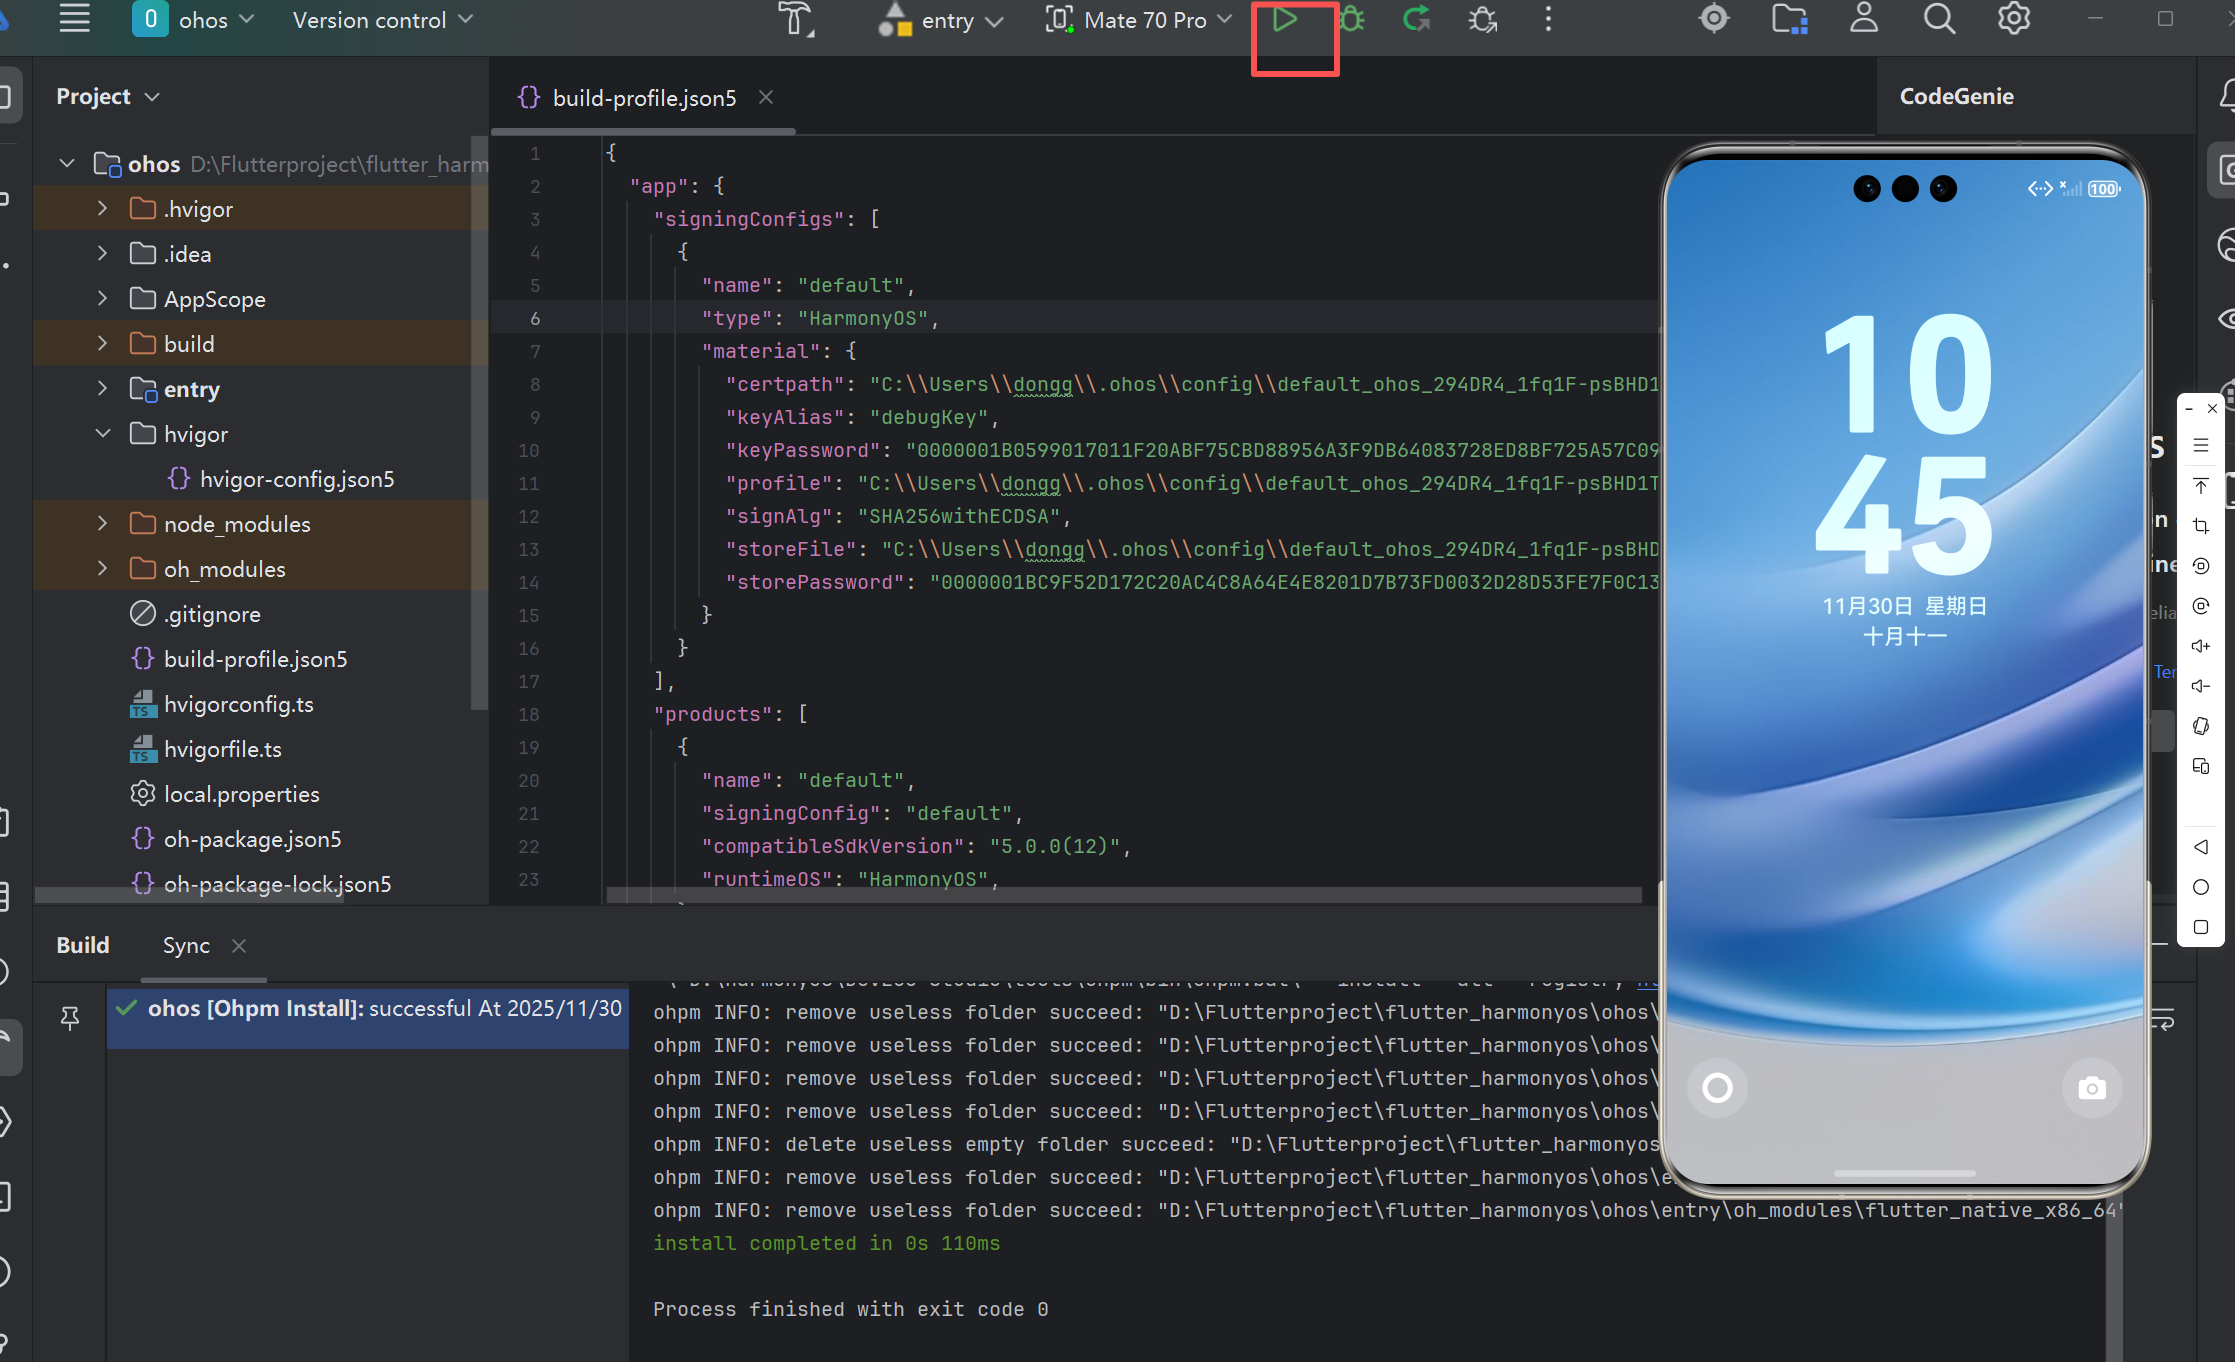Pin the Build output tab
Image resolution: width=2235 pixels, height=1362 pixels.
pos(70,1018)
